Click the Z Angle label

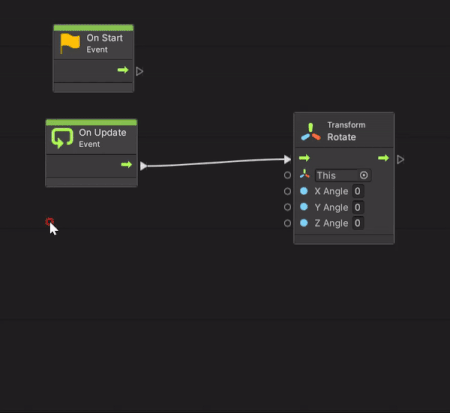(x=331, y=223)
